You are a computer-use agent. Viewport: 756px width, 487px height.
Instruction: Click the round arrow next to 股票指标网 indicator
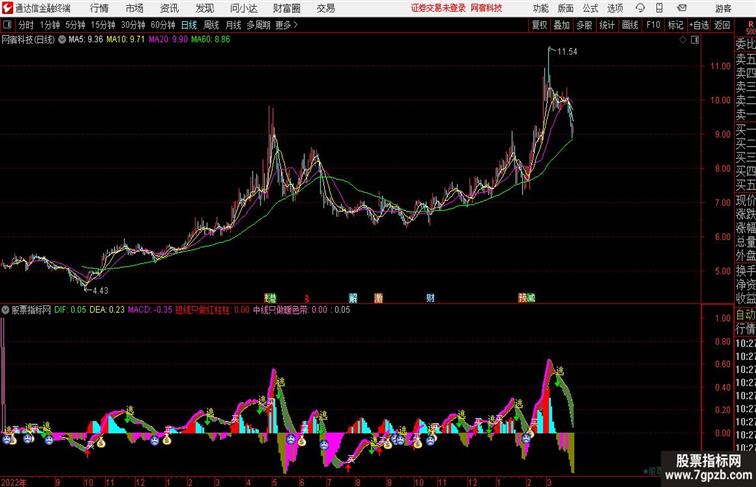[5, 310]
